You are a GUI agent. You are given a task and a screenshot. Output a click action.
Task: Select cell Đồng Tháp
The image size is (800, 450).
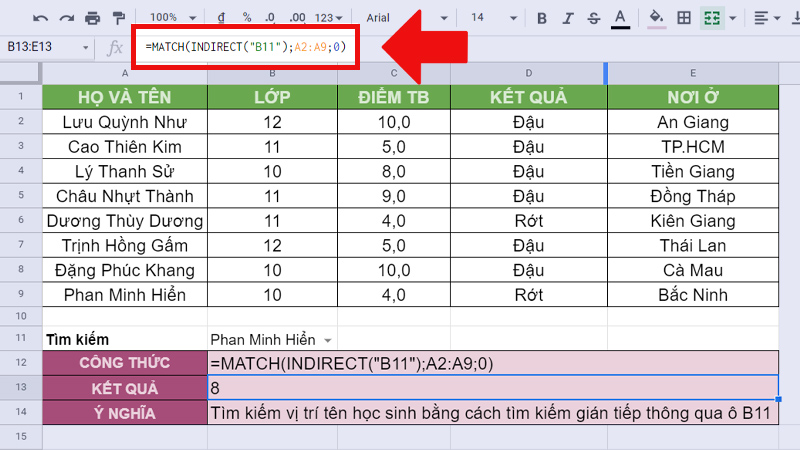pos(693,196)
